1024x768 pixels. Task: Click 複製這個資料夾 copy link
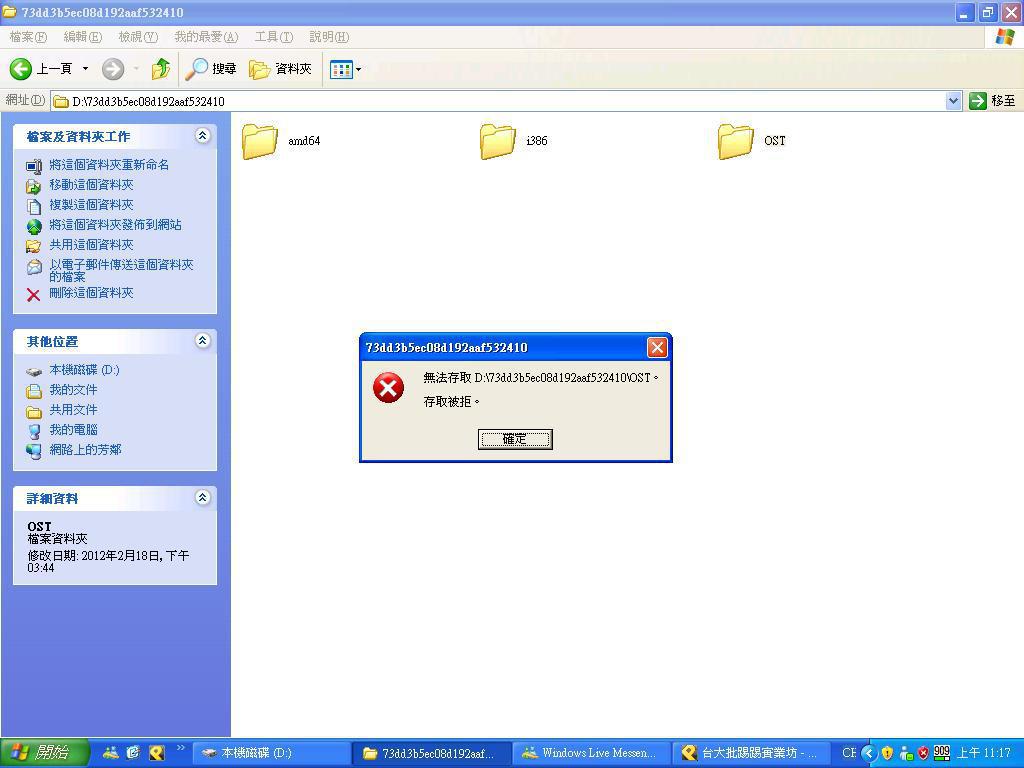[x=91, y=205]
